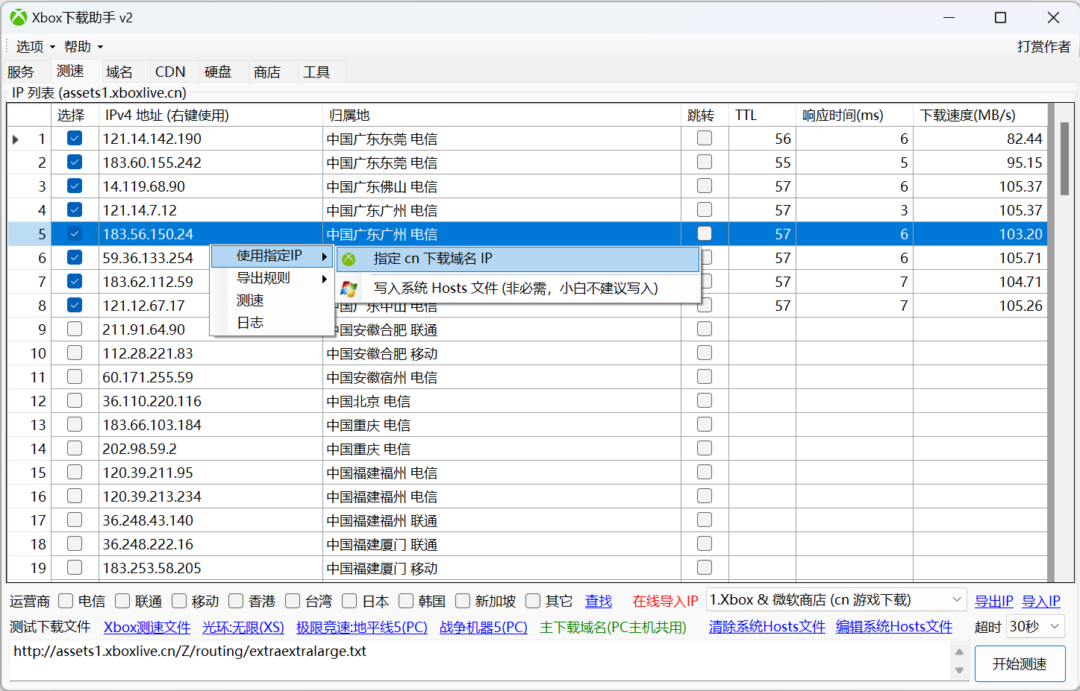
Task: Switch to the 工具 tab
Action: point(319,71)
